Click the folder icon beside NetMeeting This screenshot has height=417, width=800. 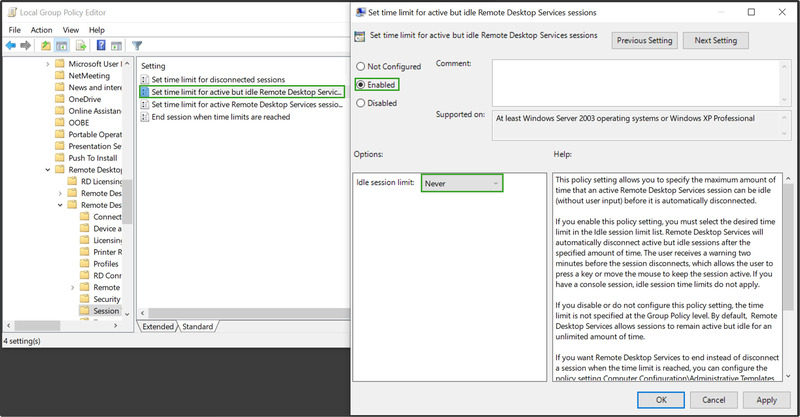tap(60, 76)
